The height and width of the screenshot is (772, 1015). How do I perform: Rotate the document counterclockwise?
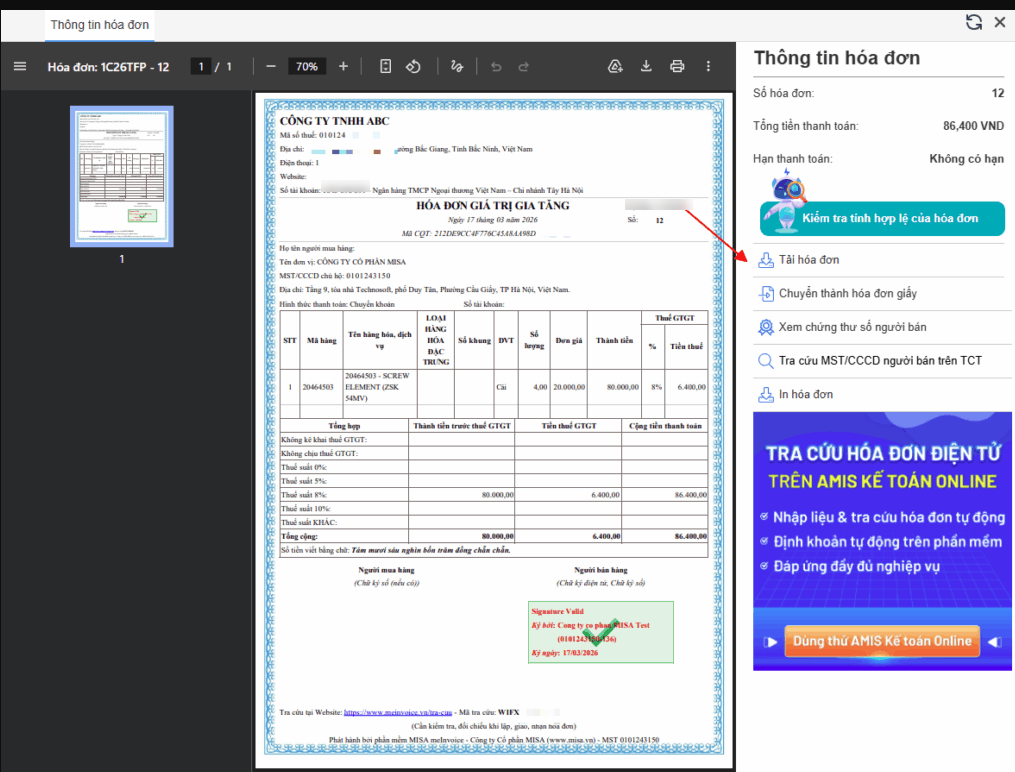coord(413,67)
